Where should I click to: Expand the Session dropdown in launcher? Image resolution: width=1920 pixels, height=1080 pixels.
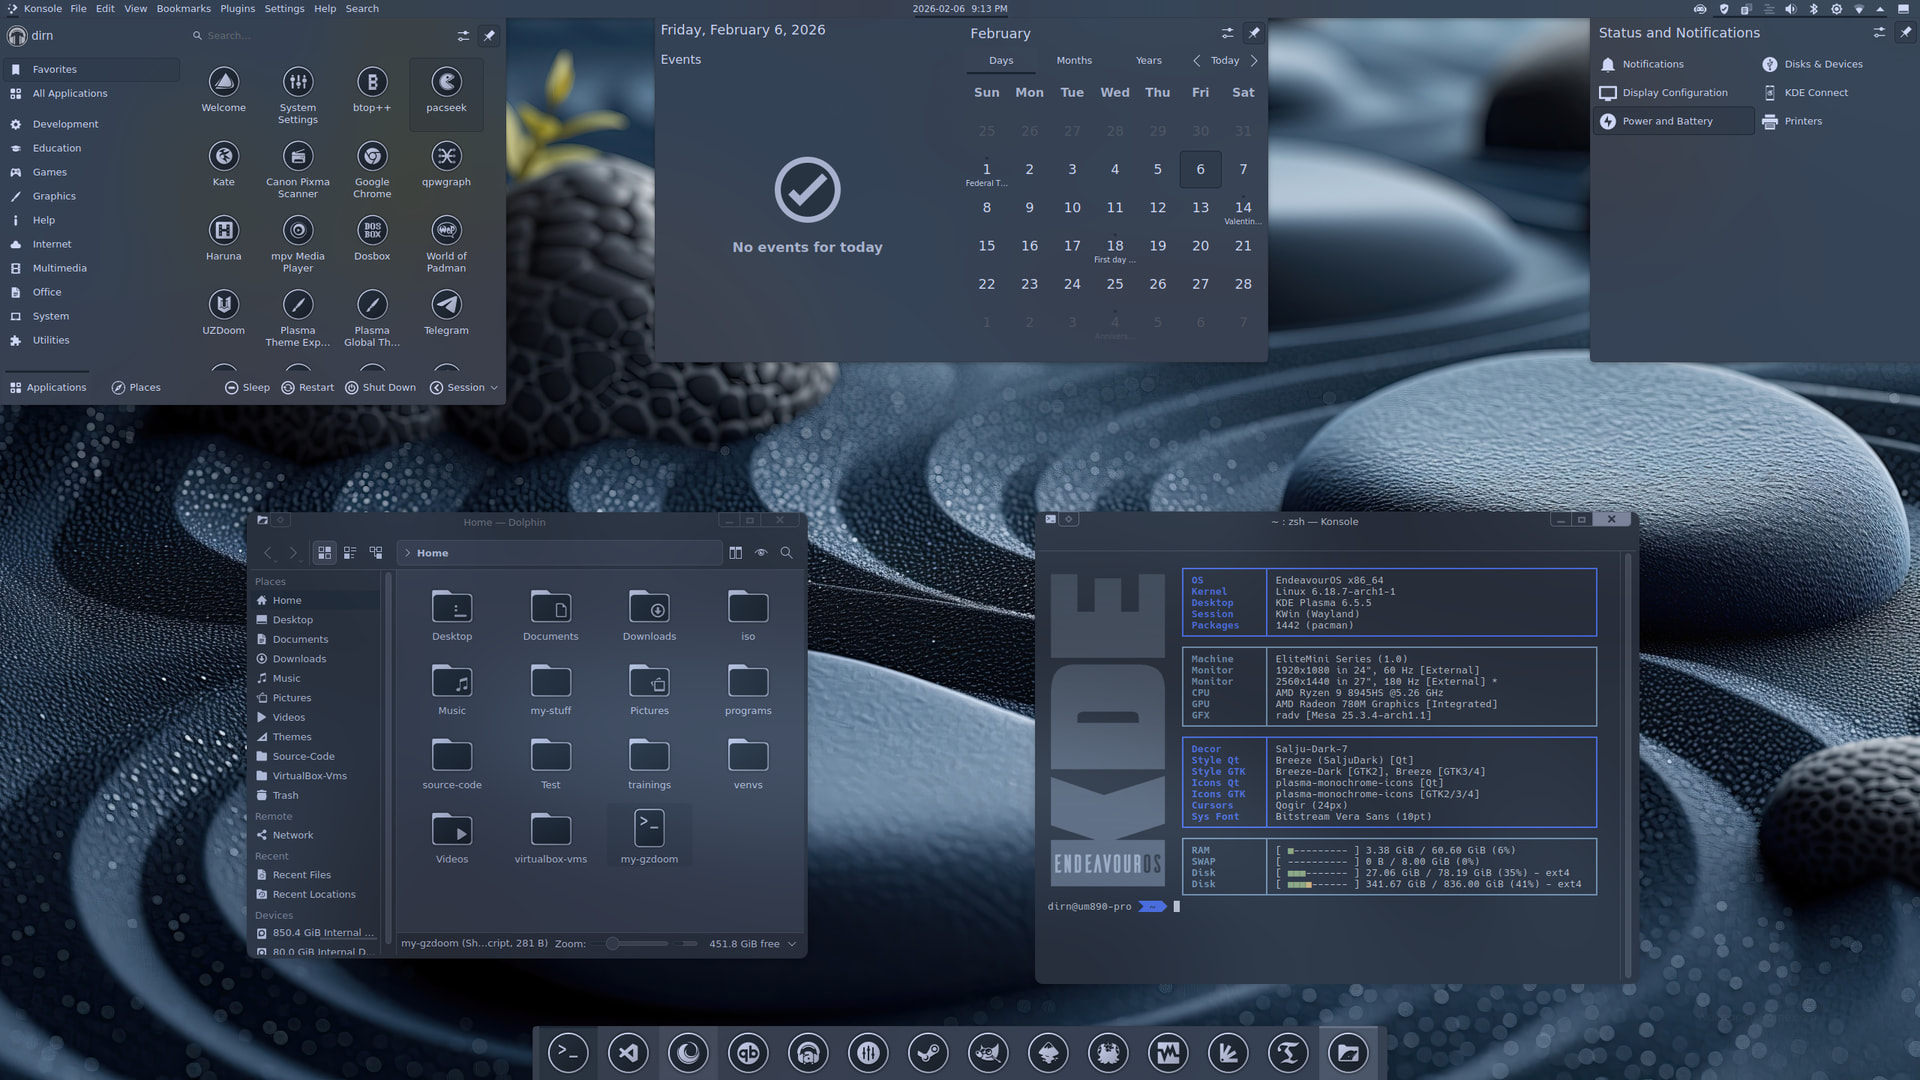point(464,388)
